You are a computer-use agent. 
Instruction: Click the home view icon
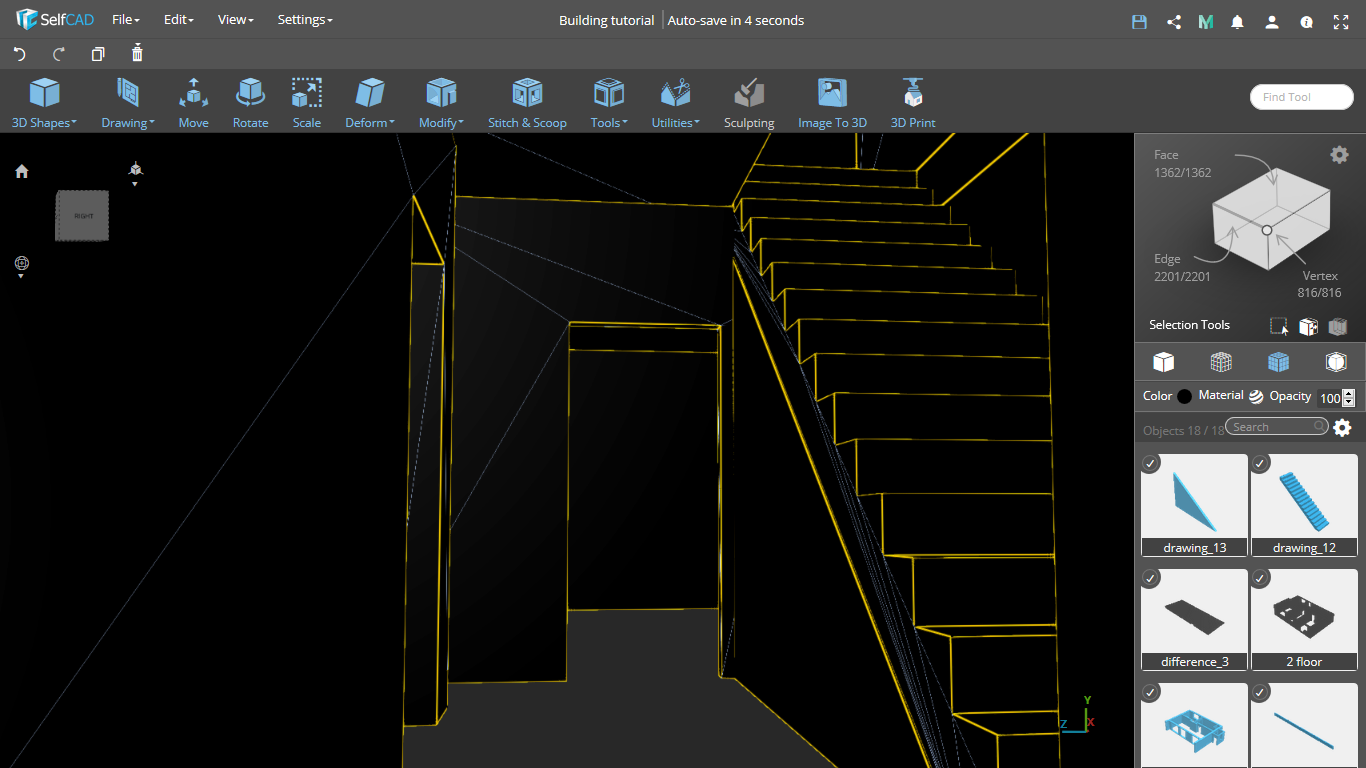[22, 171]
